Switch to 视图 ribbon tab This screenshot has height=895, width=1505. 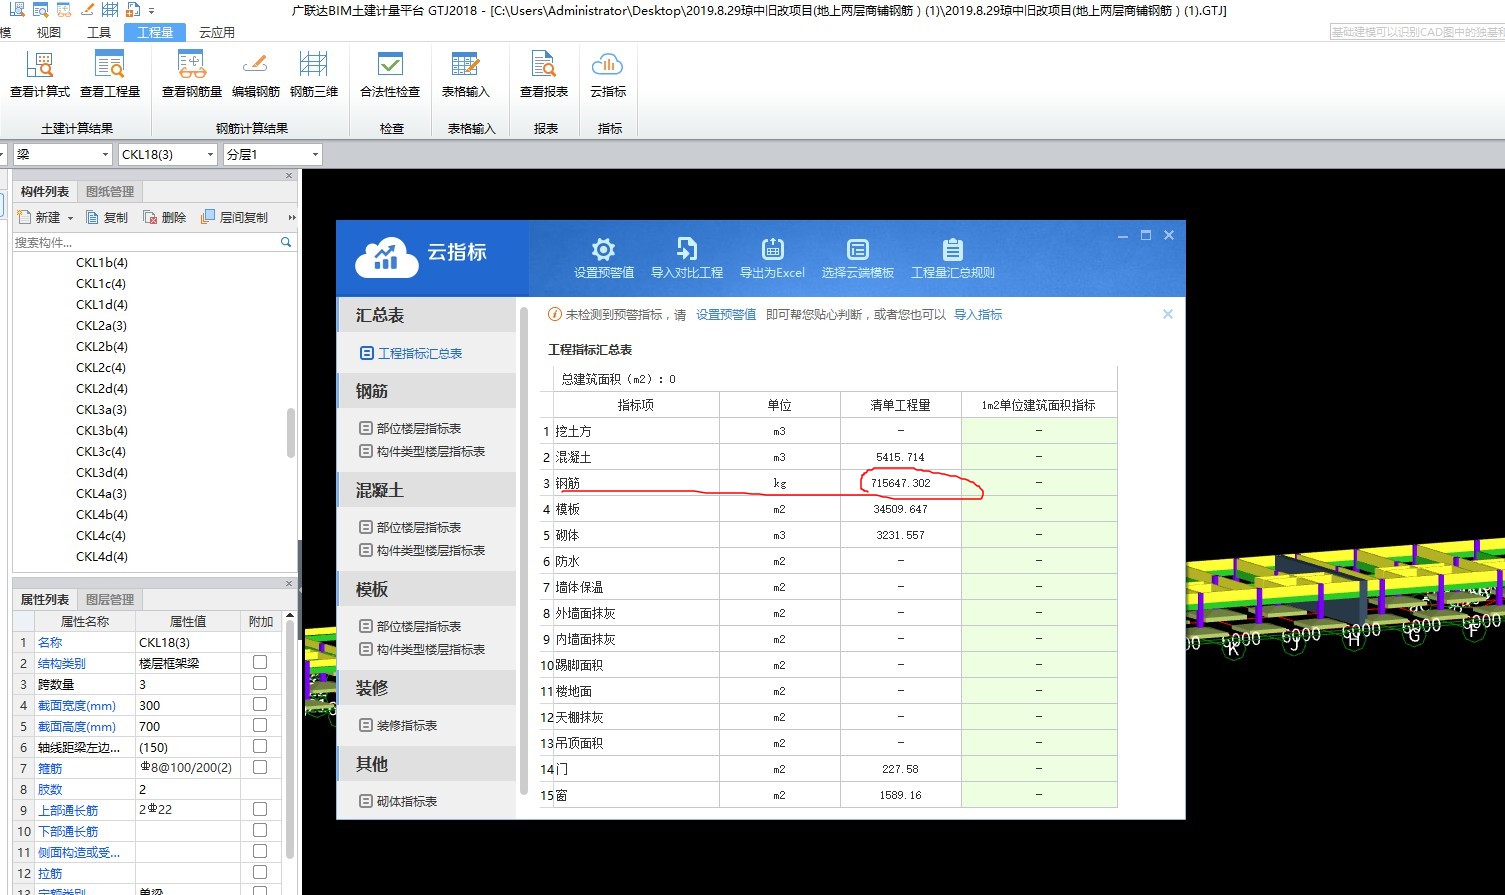pyautogui.click(x=48, y=32)
